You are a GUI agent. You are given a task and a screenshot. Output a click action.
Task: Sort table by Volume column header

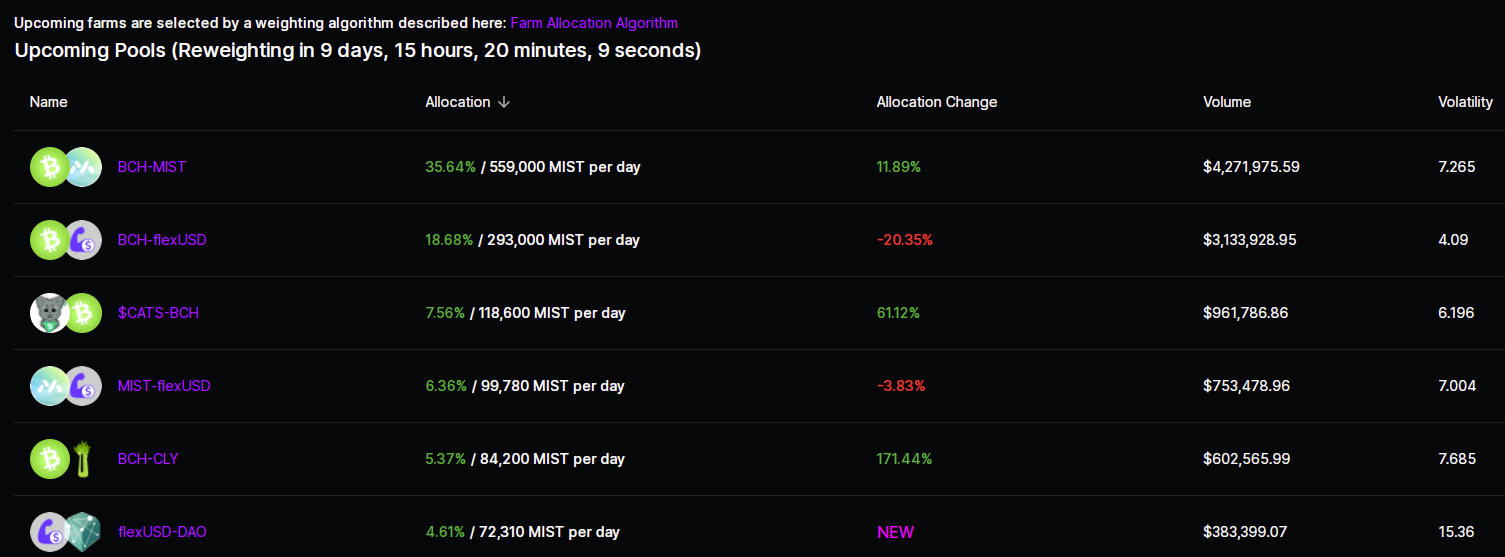pyautogui.click(x=1227, y=102)
